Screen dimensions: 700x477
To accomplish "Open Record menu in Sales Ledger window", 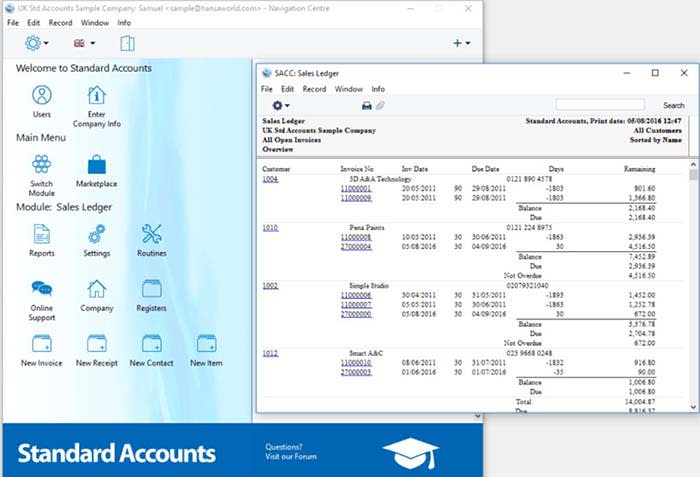I will tap(314, 89).
